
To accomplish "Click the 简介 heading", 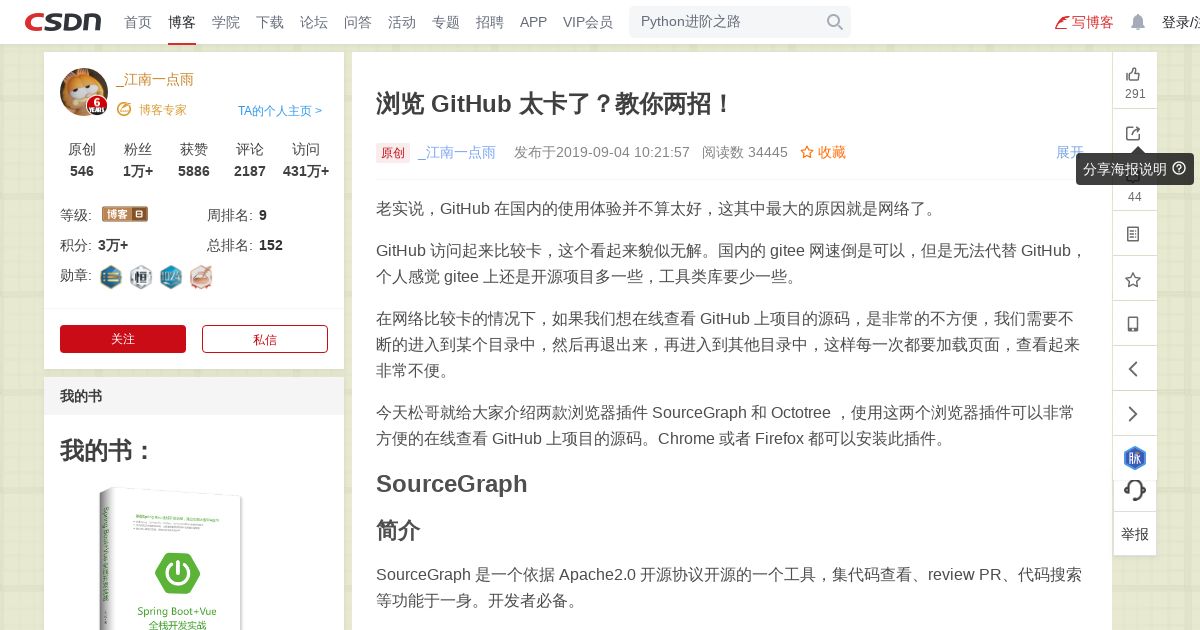I will point(398,530).
